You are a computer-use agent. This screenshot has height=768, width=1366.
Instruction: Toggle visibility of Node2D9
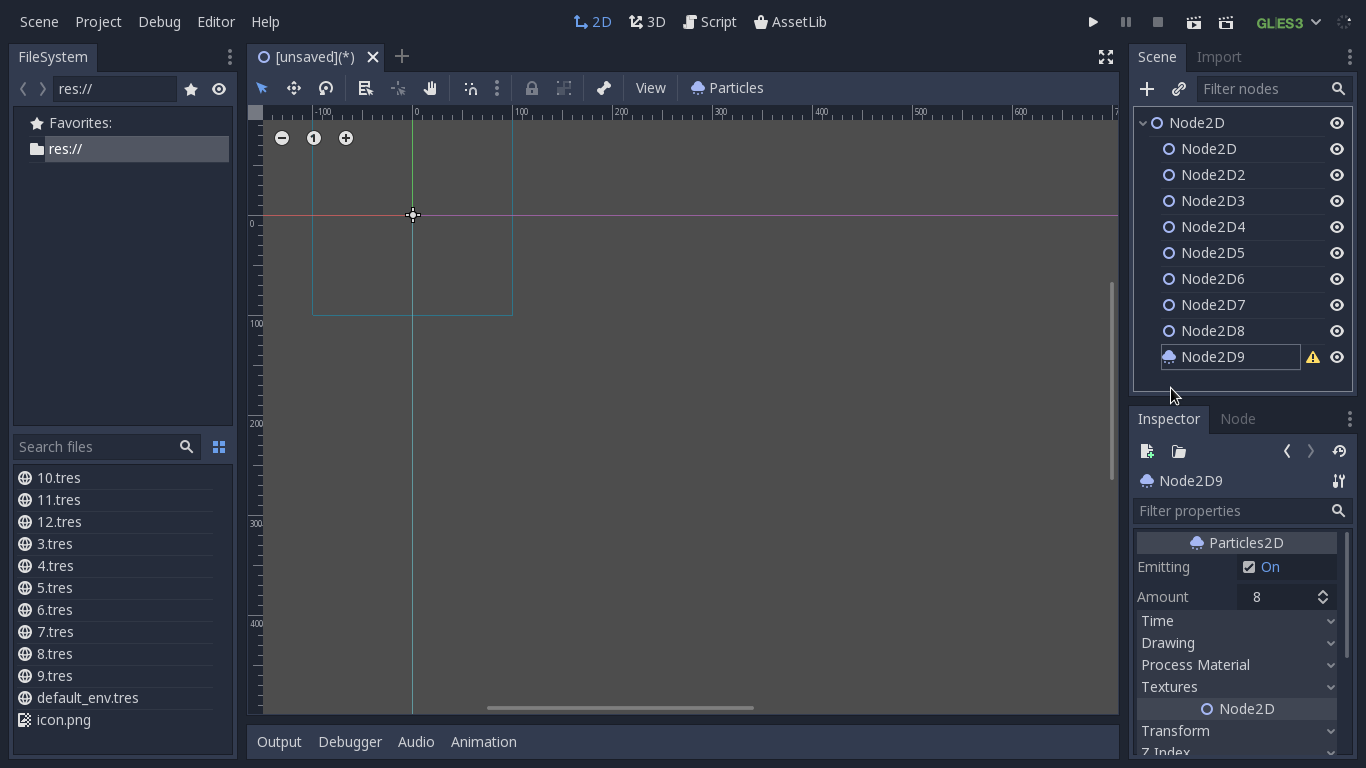point(1337,357)
